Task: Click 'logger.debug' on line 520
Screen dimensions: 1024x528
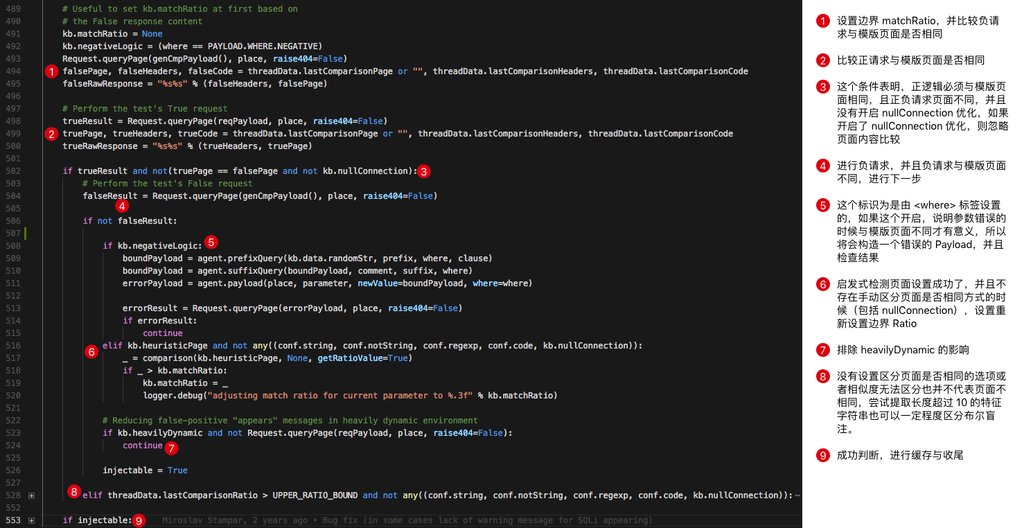Action: click(x=172, y=395)
